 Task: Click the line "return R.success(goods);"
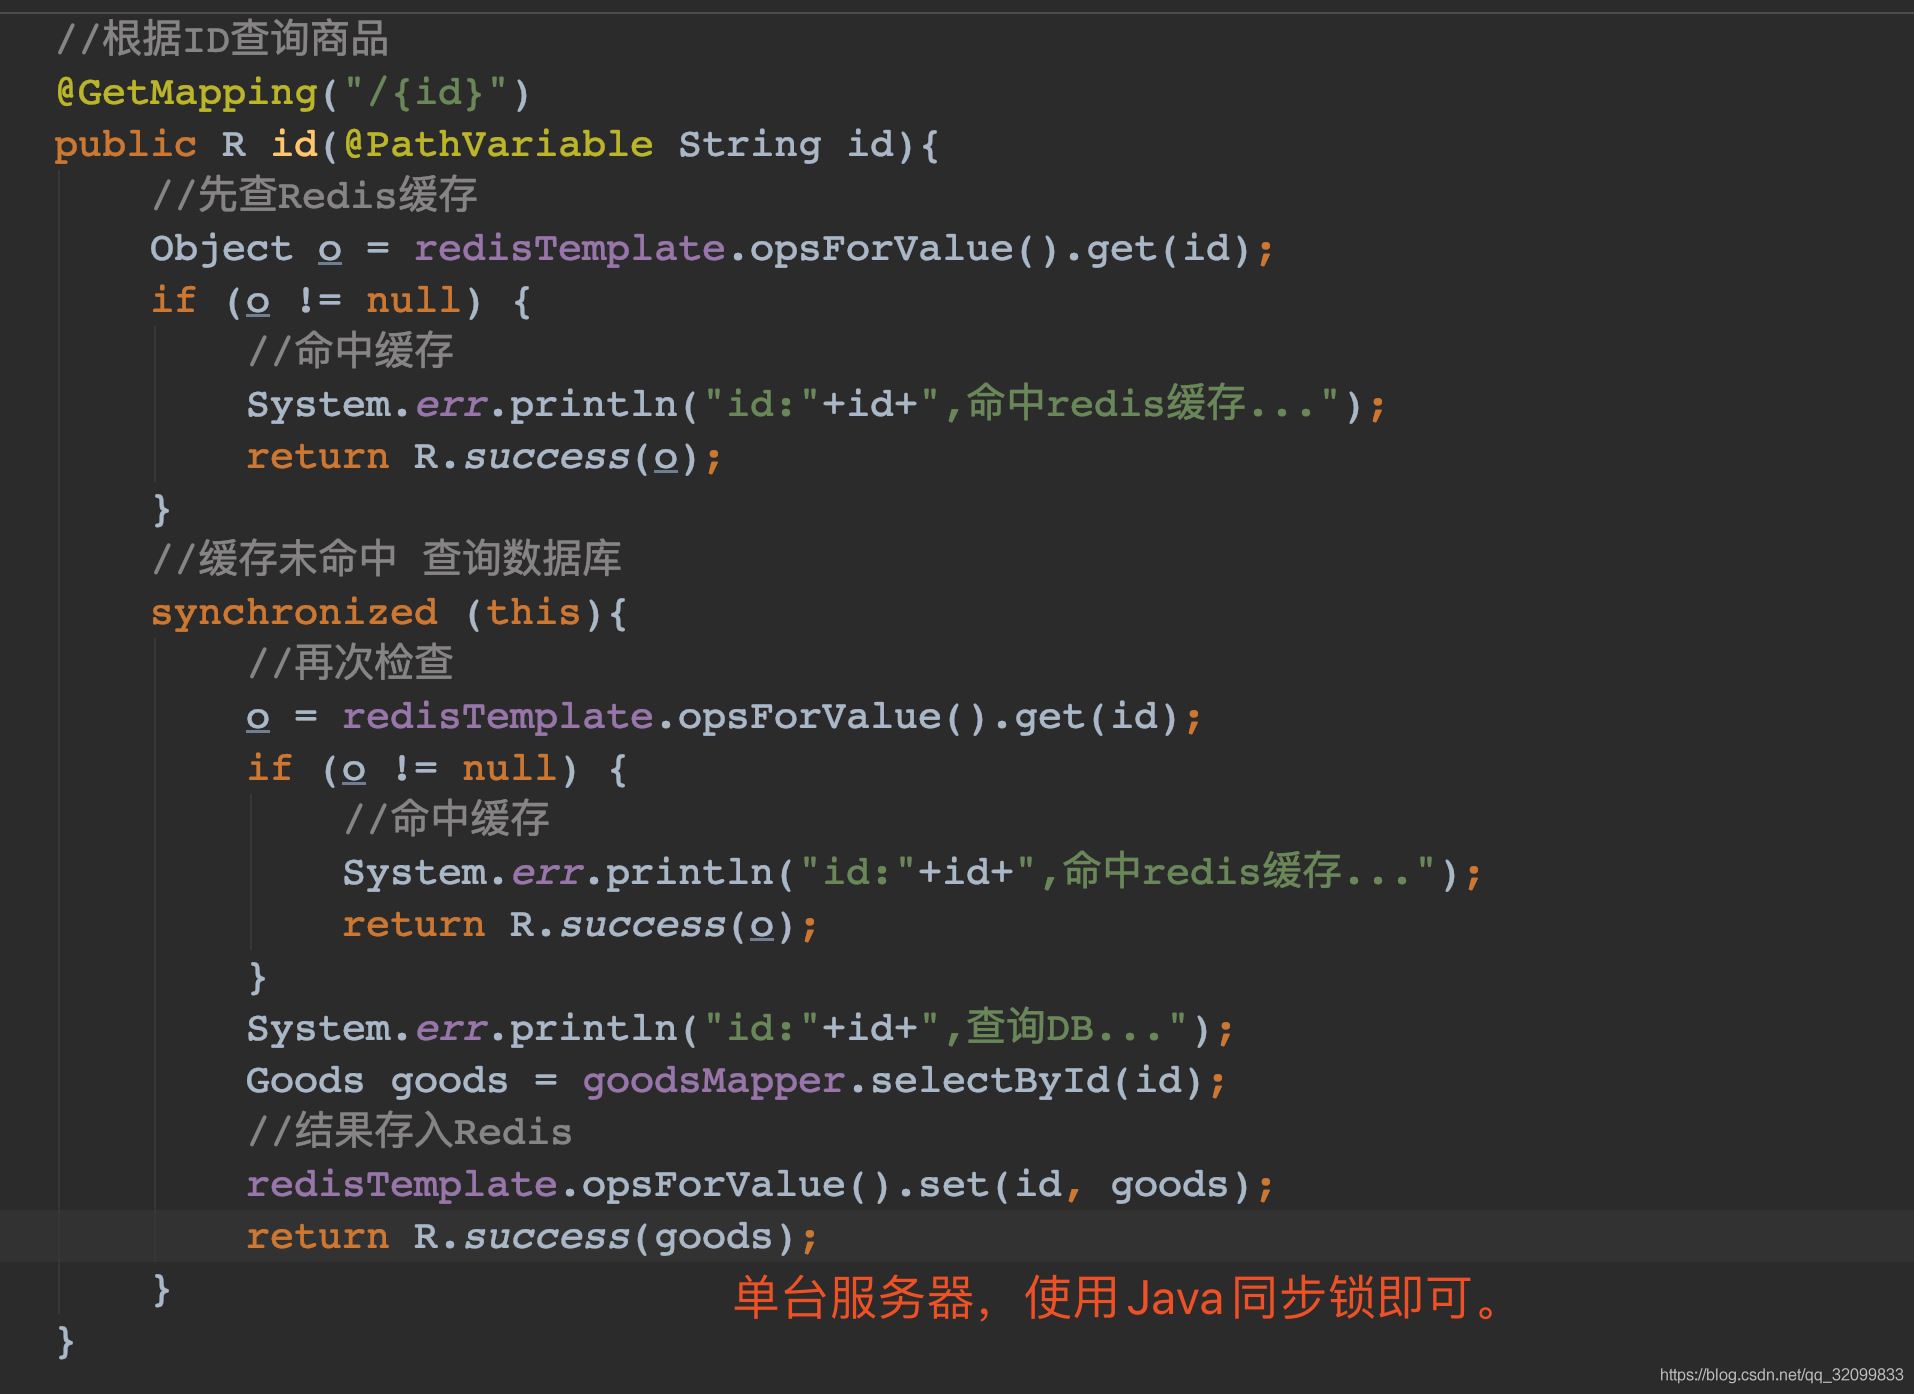pos(532,1237)
